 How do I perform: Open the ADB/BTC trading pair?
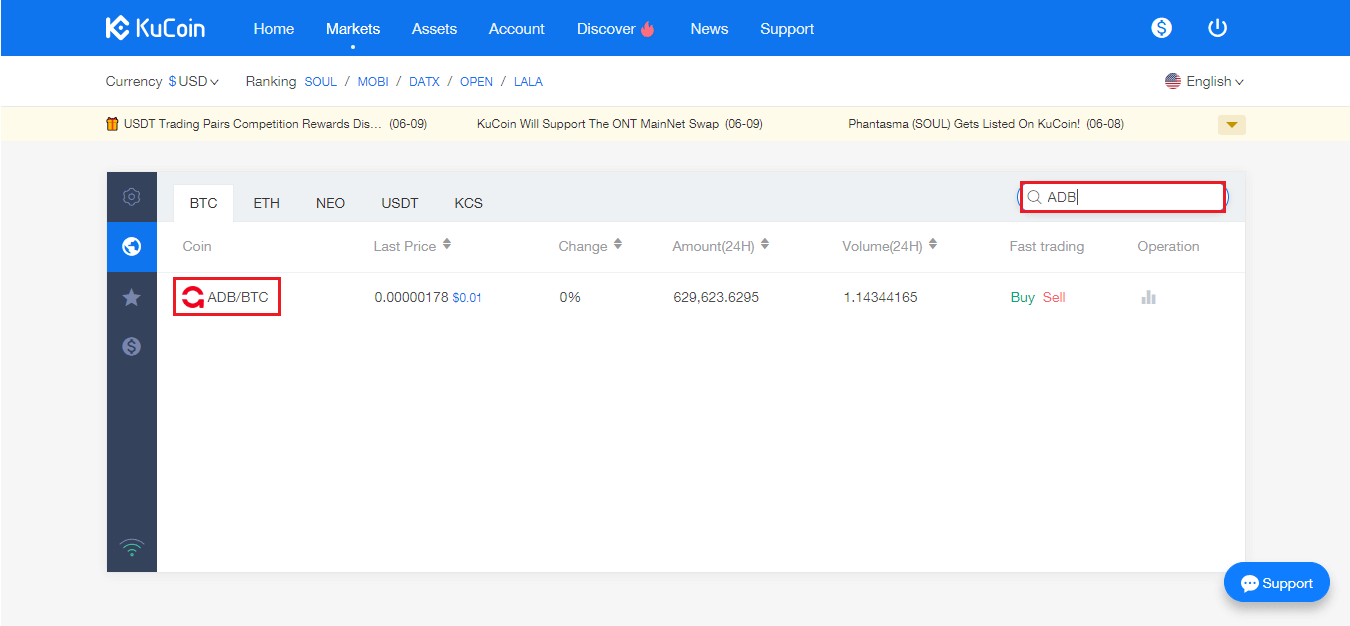pyautogui.click(x=238, y=297)
